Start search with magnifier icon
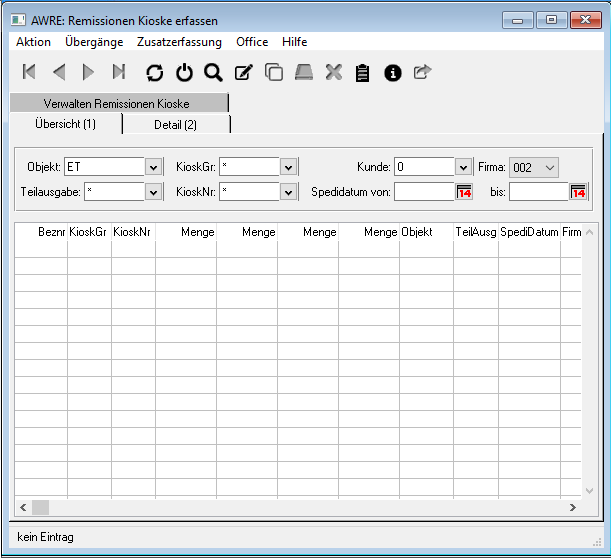 (x=213, y=72)
